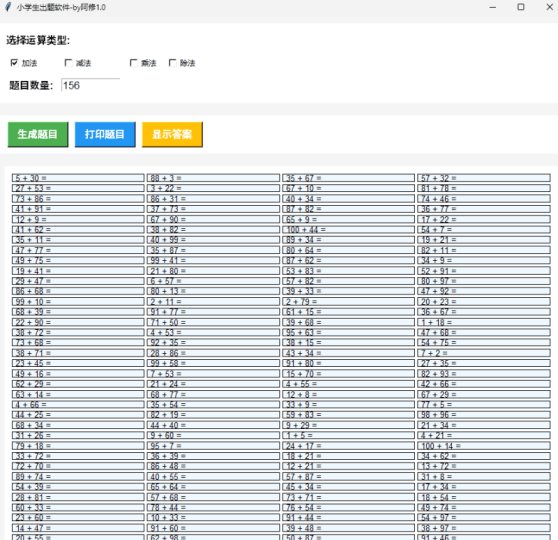This screenshot has width=558, height=540.
Task: Select the 2 + 79 = problem field
Action: pyautogui.click(x=348, y=302)
